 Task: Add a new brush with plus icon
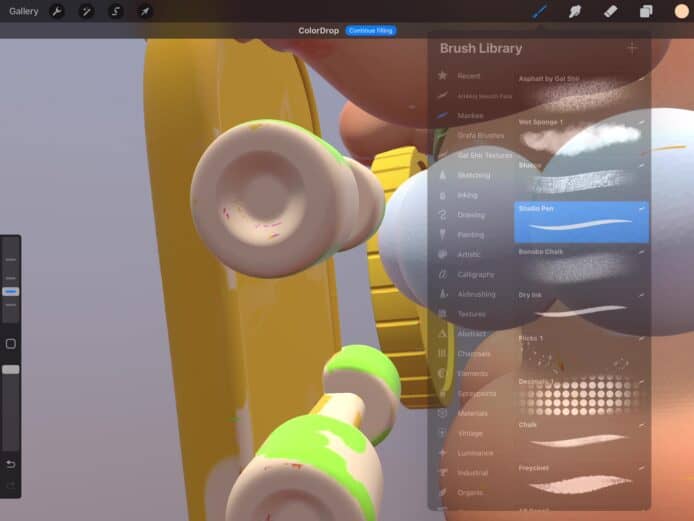(632, 48)
